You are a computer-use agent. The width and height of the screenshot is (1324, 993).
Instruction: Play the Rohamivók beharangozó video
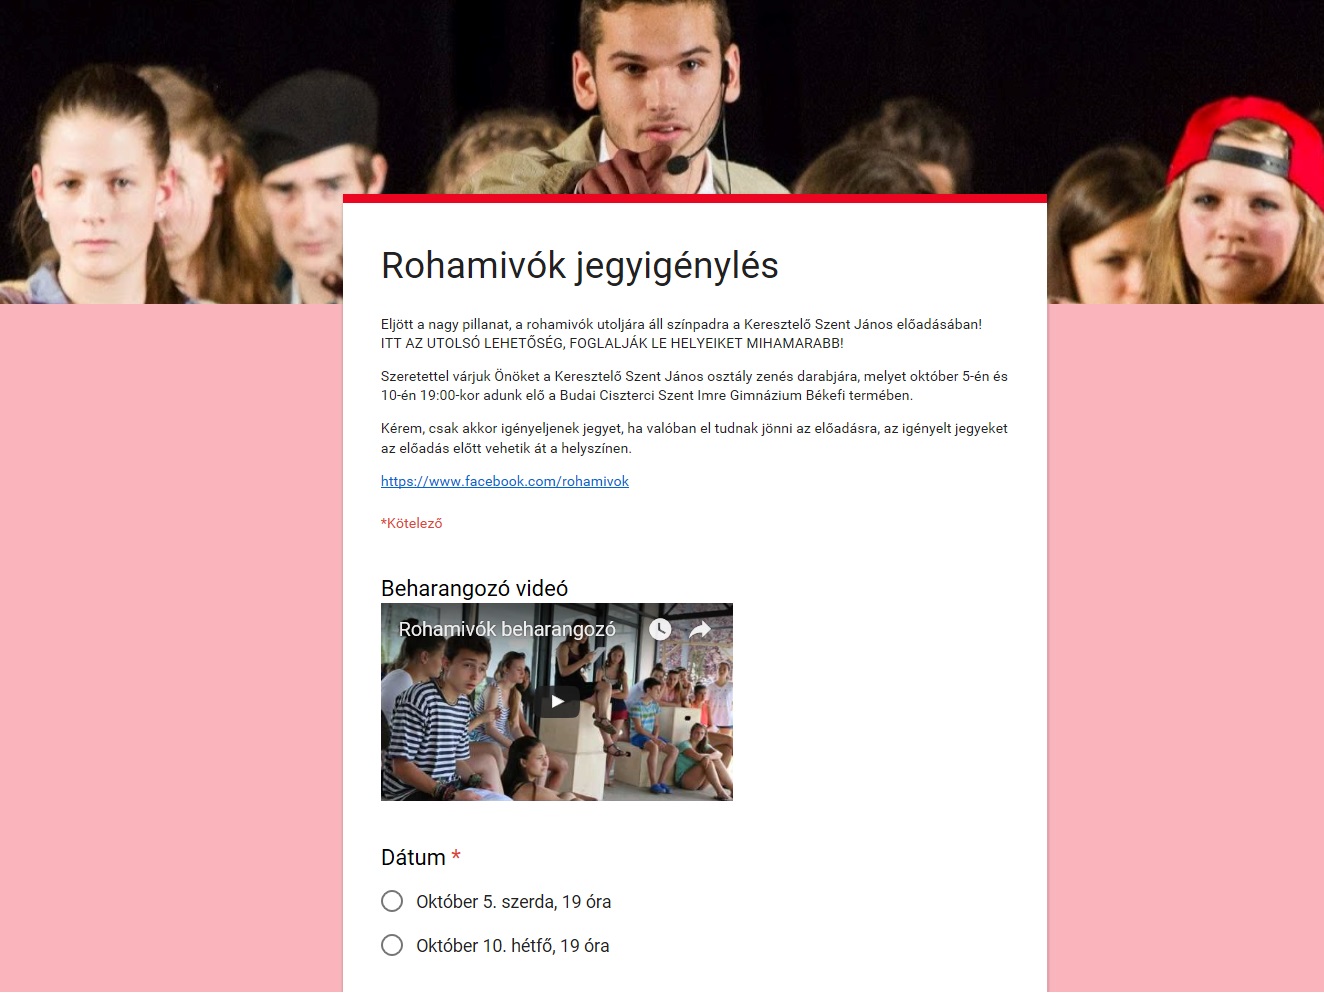(x=558, y=701)
